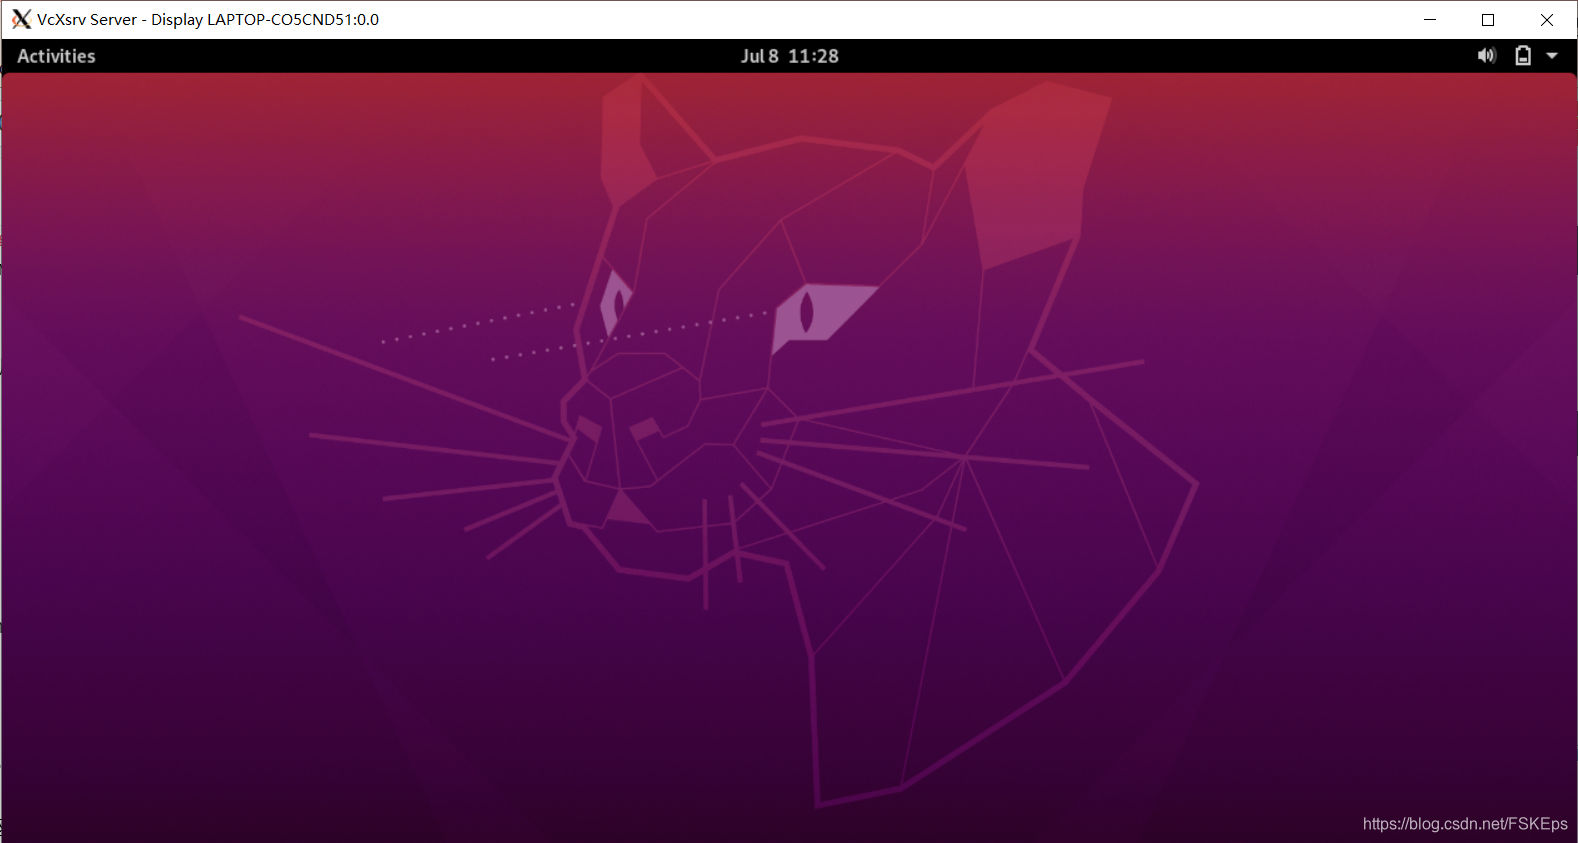Maximize the VcXsrv Server window
The height and width of the screenshot is (843, 1578).
[1488, 19]
